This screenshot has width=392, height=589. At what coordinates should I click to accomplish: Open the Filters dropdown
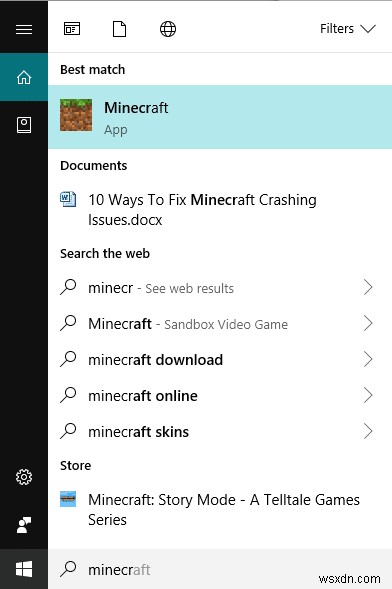click(x=348, y=29)
